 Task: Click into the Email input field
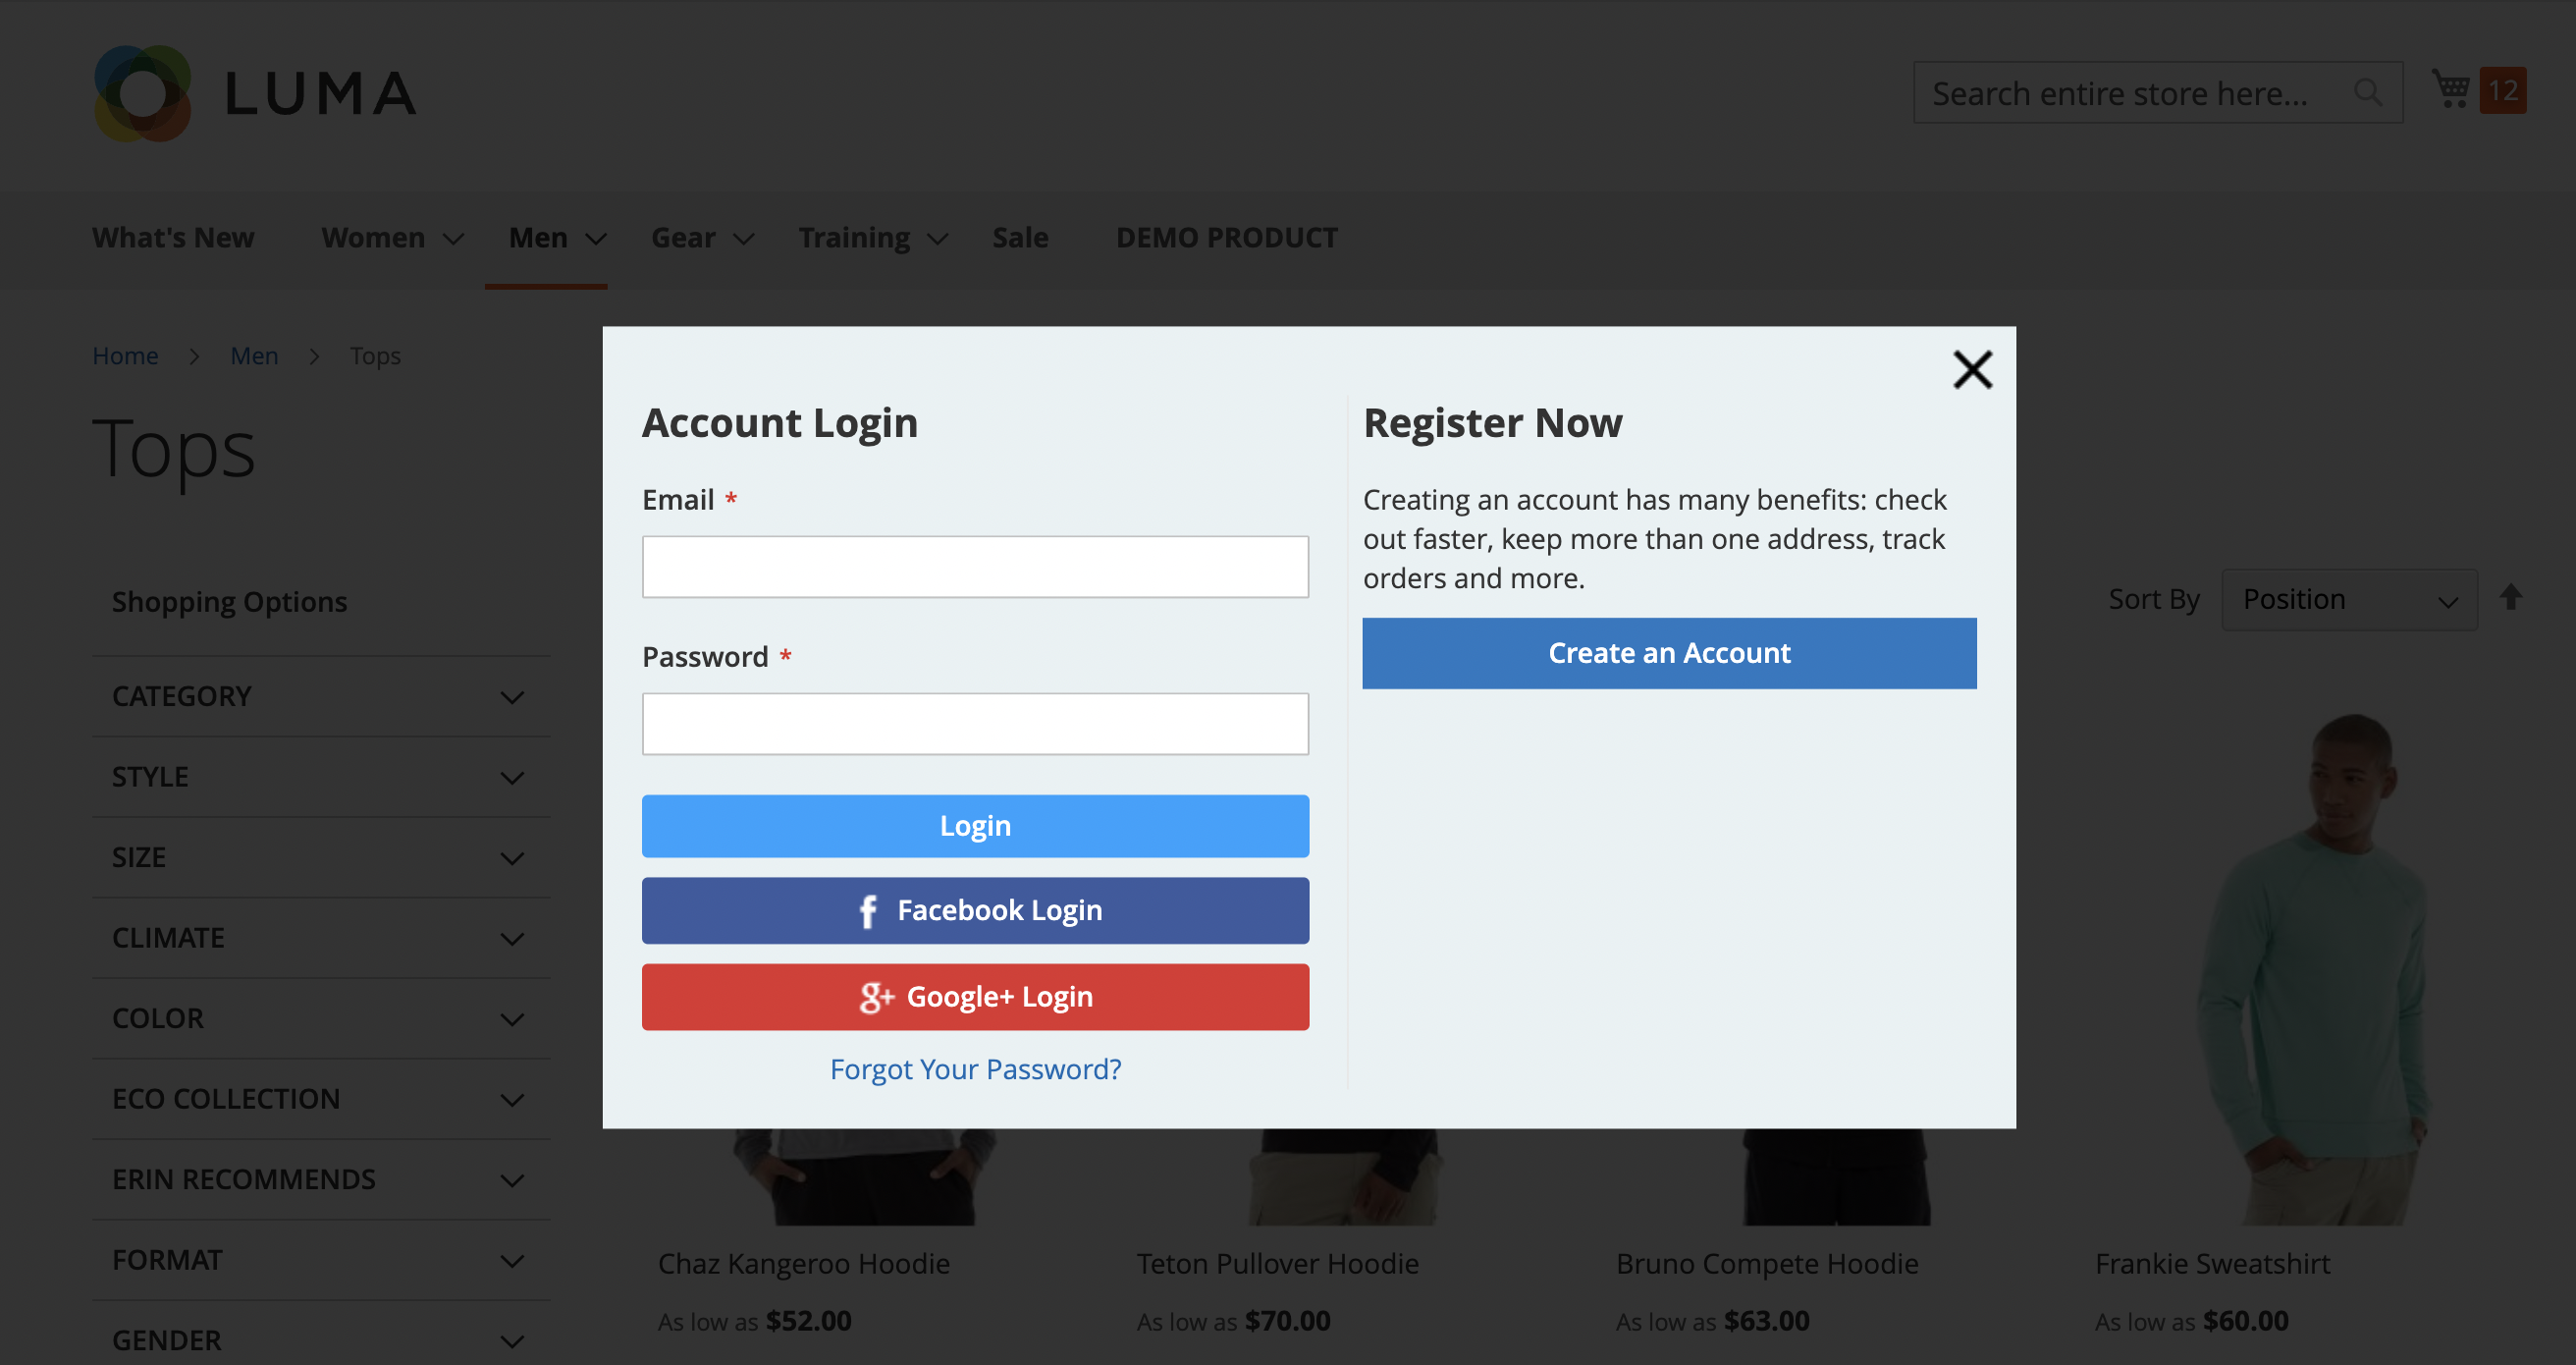(974, 566)
